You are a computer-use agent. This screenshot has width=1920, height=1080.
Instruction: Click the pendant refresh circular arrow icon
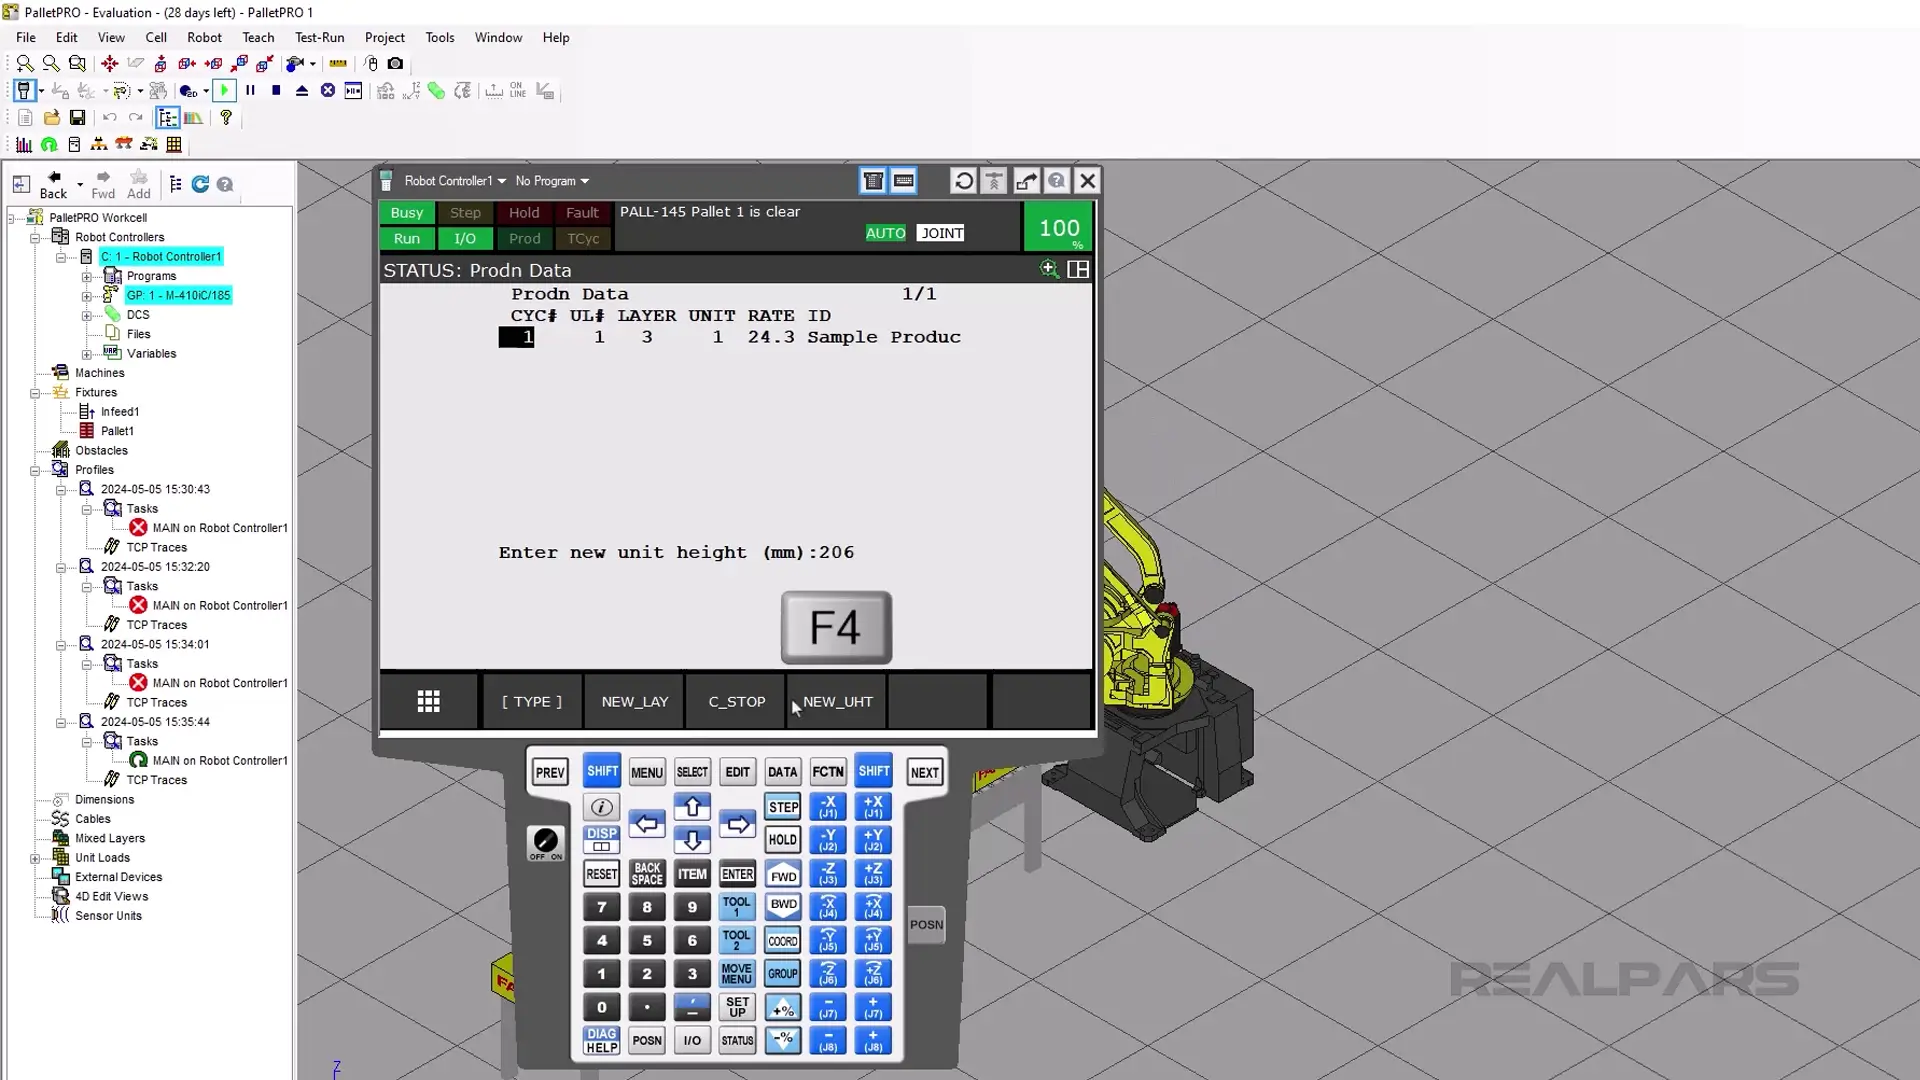(964, 181)
